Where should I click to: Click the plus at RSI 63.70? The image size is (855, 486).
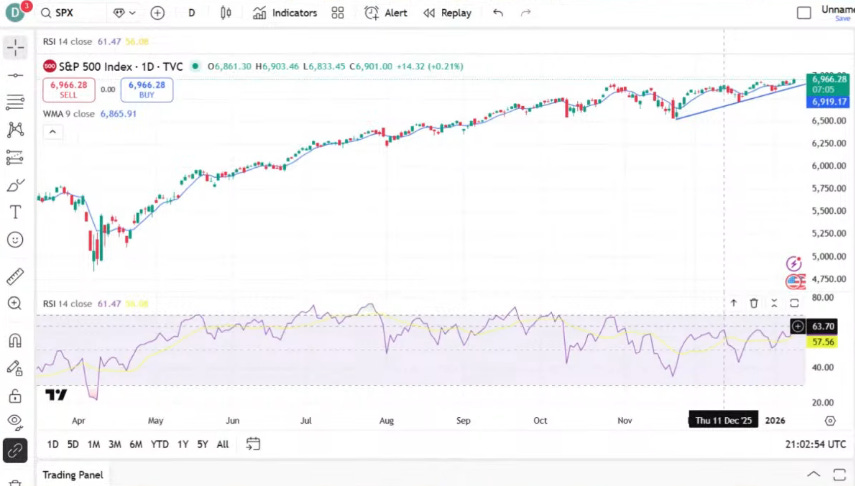[x=798, y=326]
